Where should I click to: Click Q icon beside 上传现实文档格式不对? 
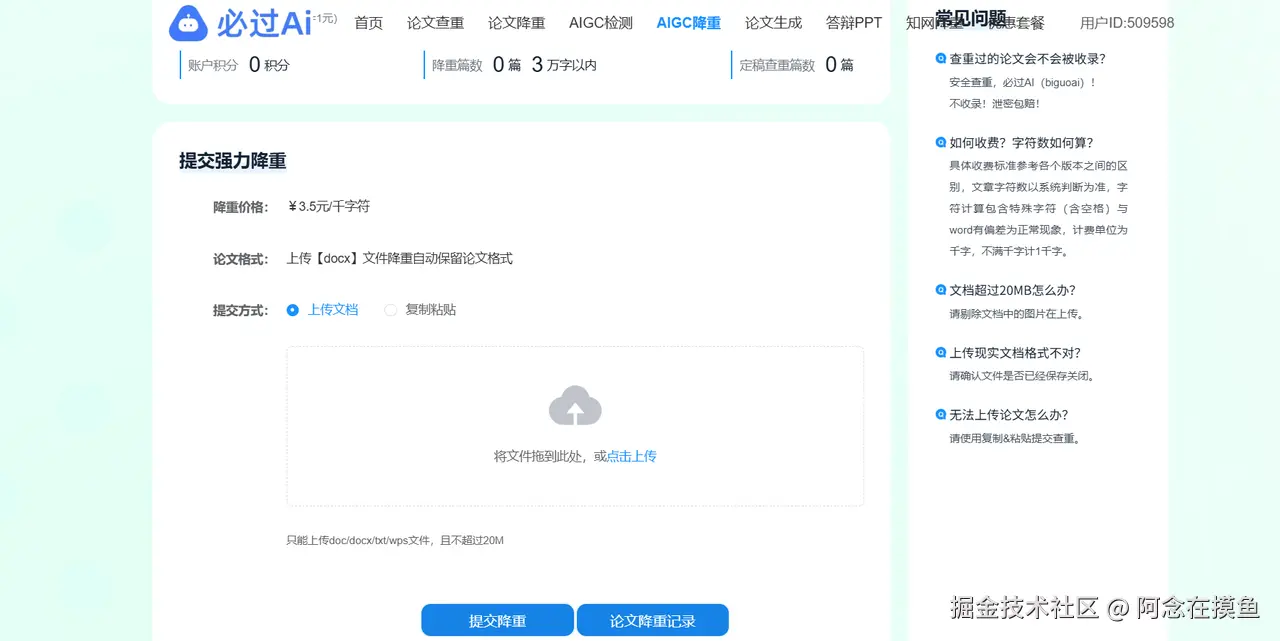pyautogui.click(x=941, y=352)
